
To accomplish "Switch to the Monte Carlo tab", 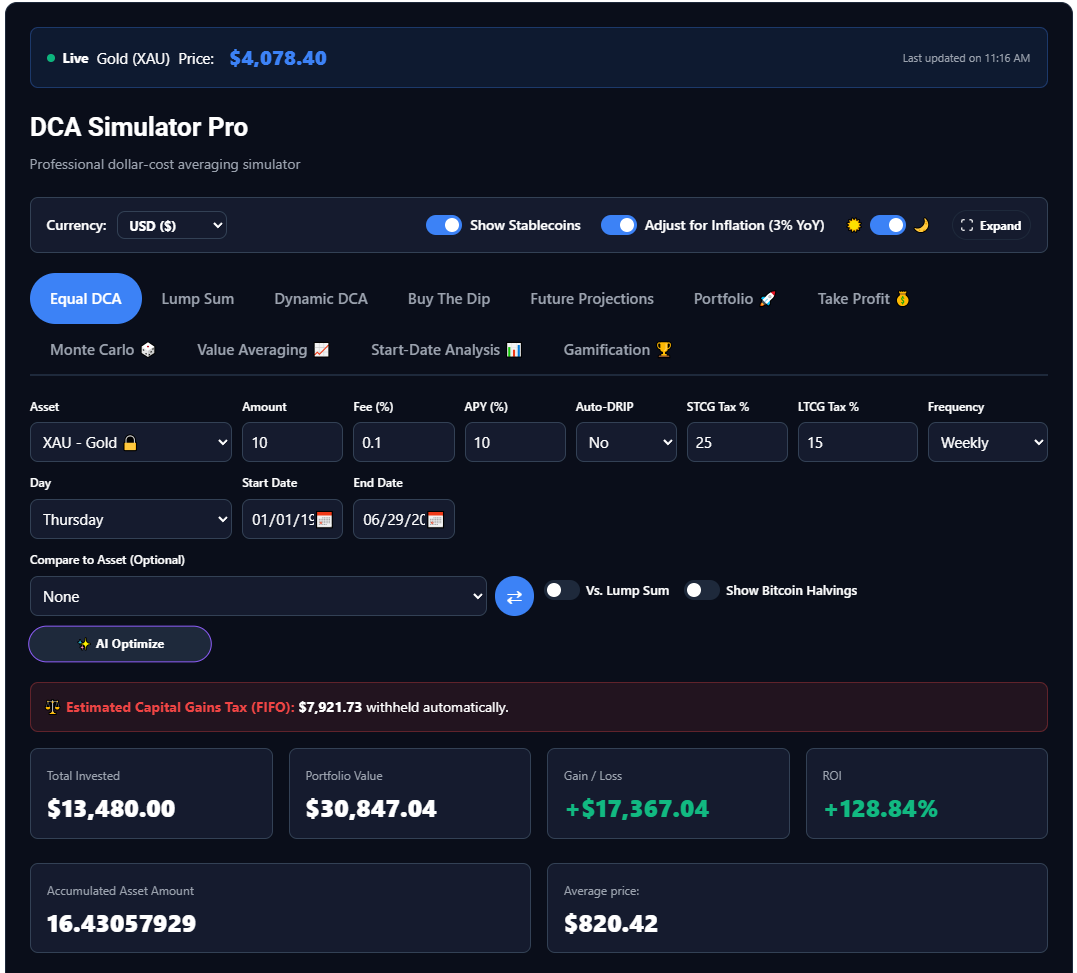I will coord(102,350).
